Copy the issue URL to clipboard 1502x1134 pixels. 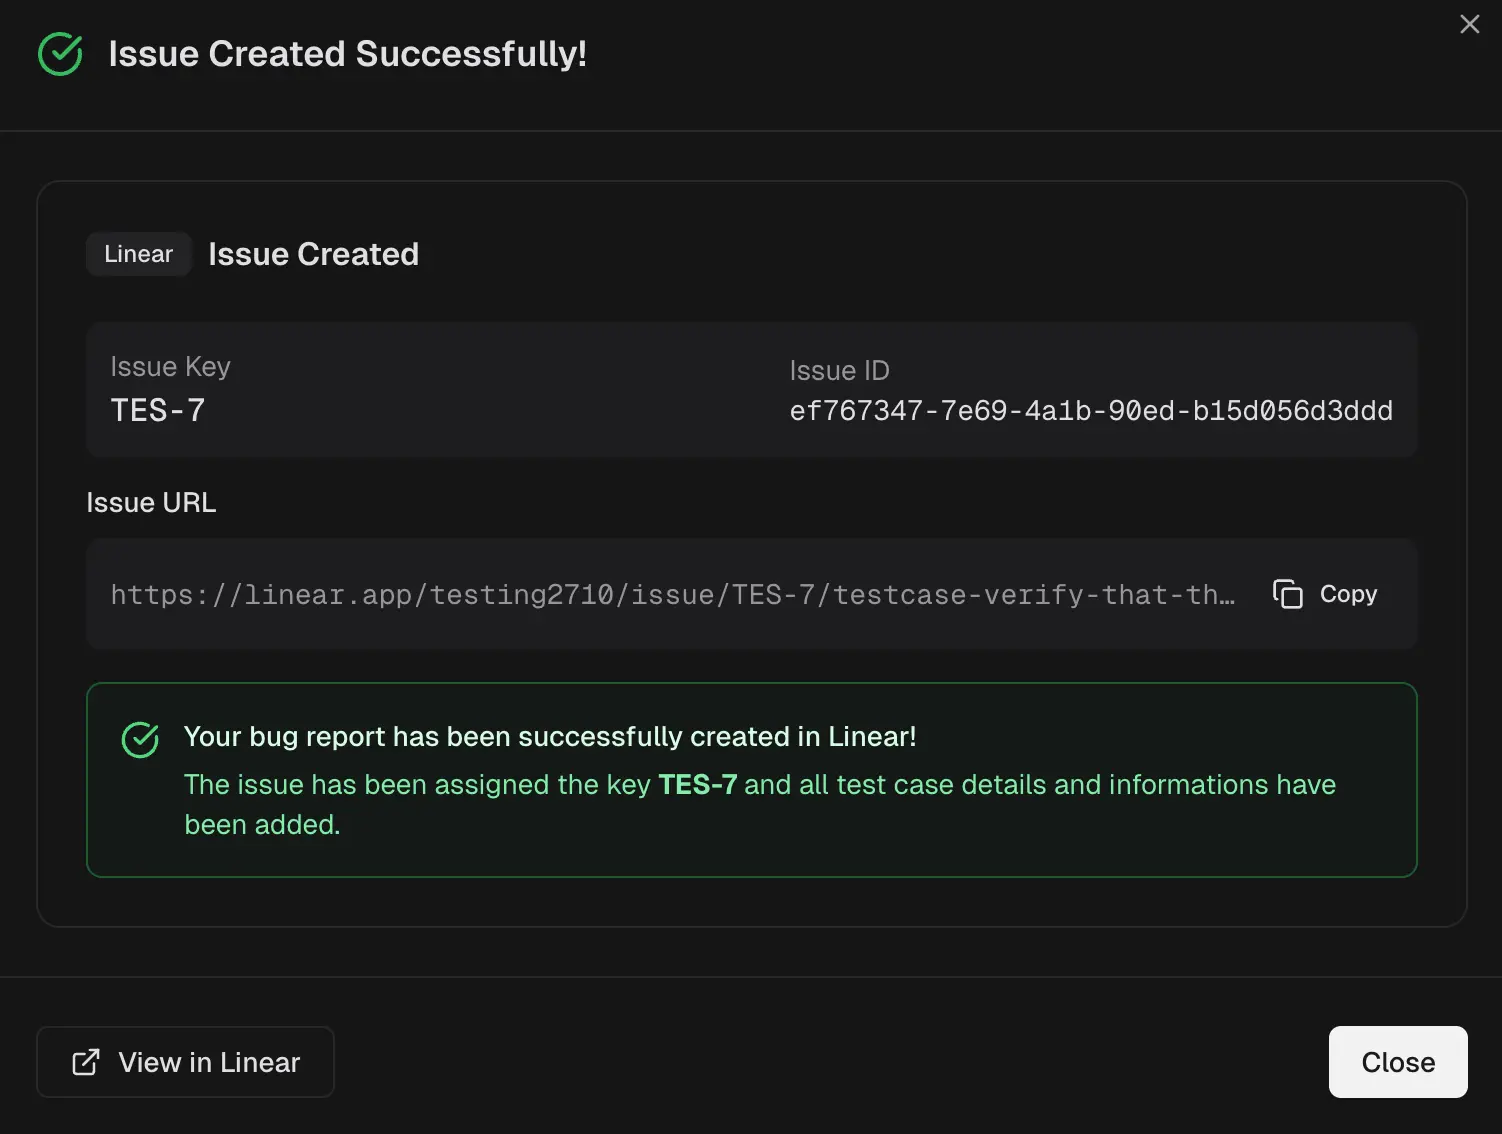(x=1323, y=593)
